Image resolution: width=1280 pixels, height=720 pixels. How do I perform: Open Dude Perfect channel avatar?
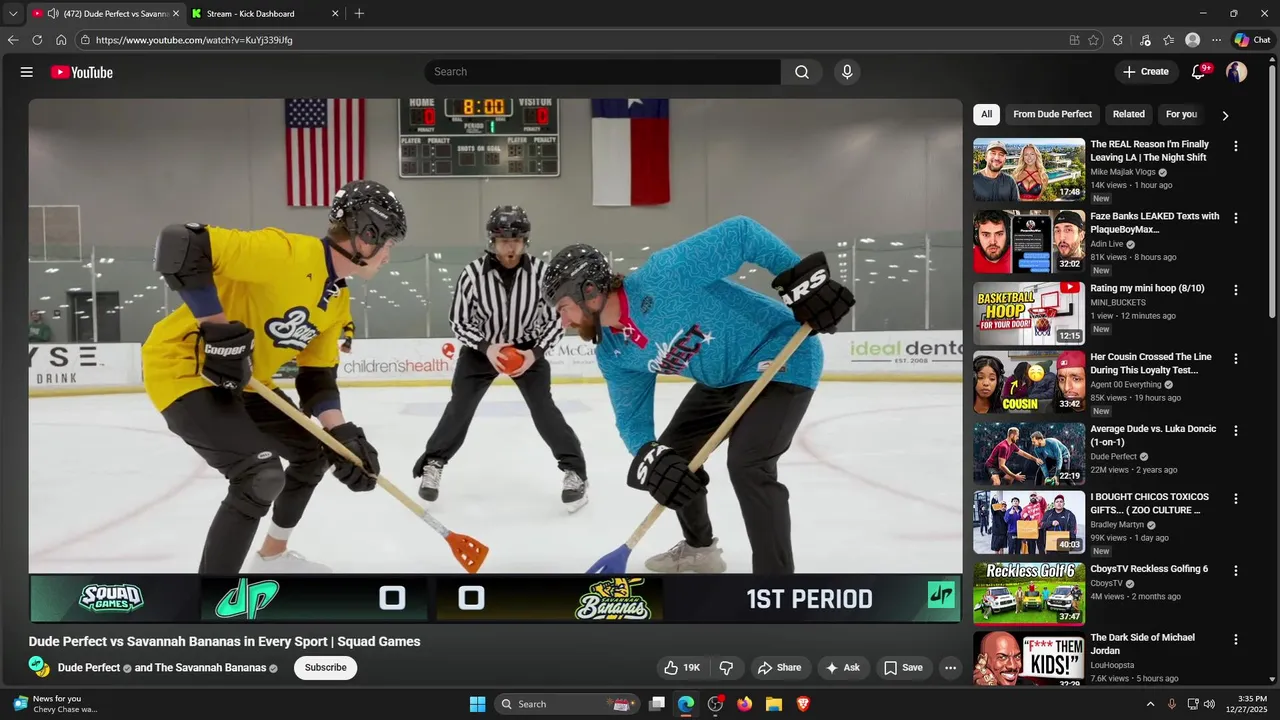click(x=39, y=667)
